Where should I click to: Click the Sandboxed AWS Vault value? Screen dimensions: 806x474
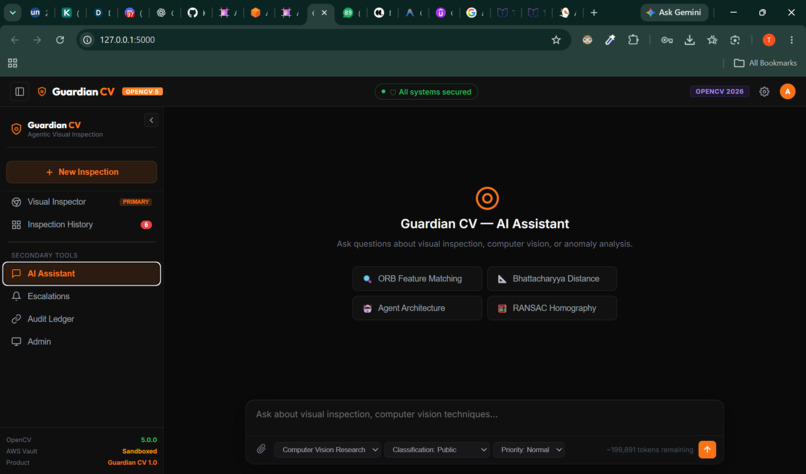[x=139, y=451]
